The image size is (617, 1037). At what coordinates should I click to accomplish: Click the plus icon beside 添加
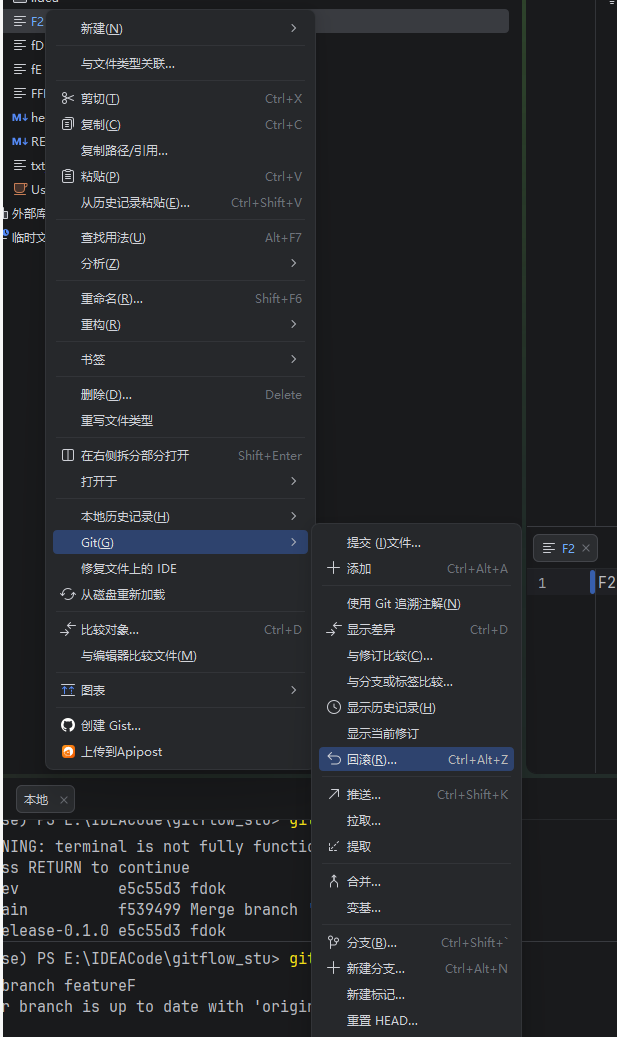(x=333, y=568)
